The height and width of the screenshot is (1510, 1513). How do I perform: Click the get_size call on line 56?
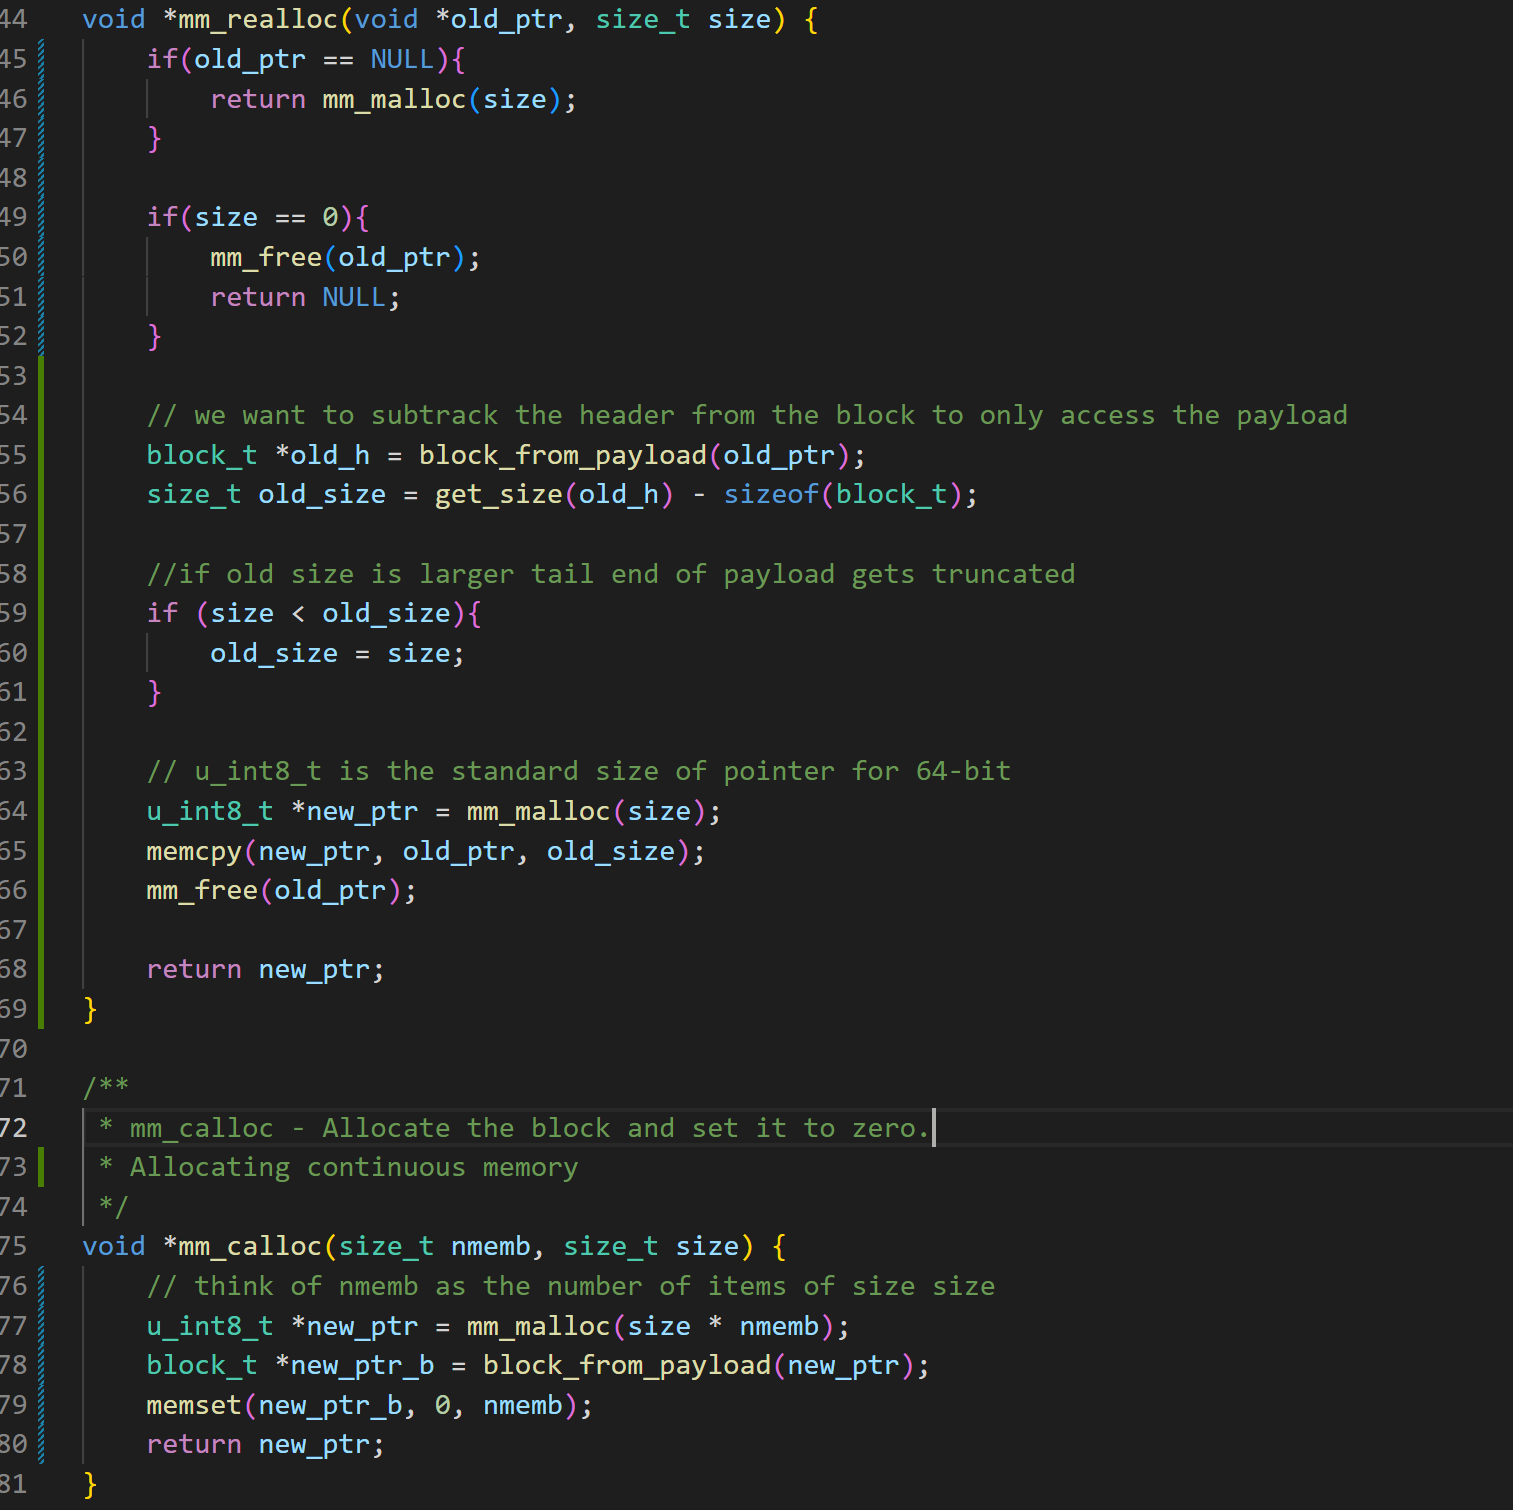coord(498,494)
